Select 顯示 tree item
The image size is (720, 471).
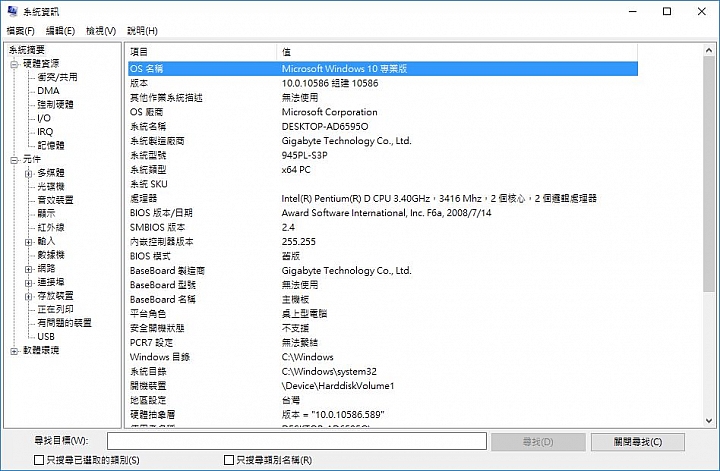(x=46, y=213)
